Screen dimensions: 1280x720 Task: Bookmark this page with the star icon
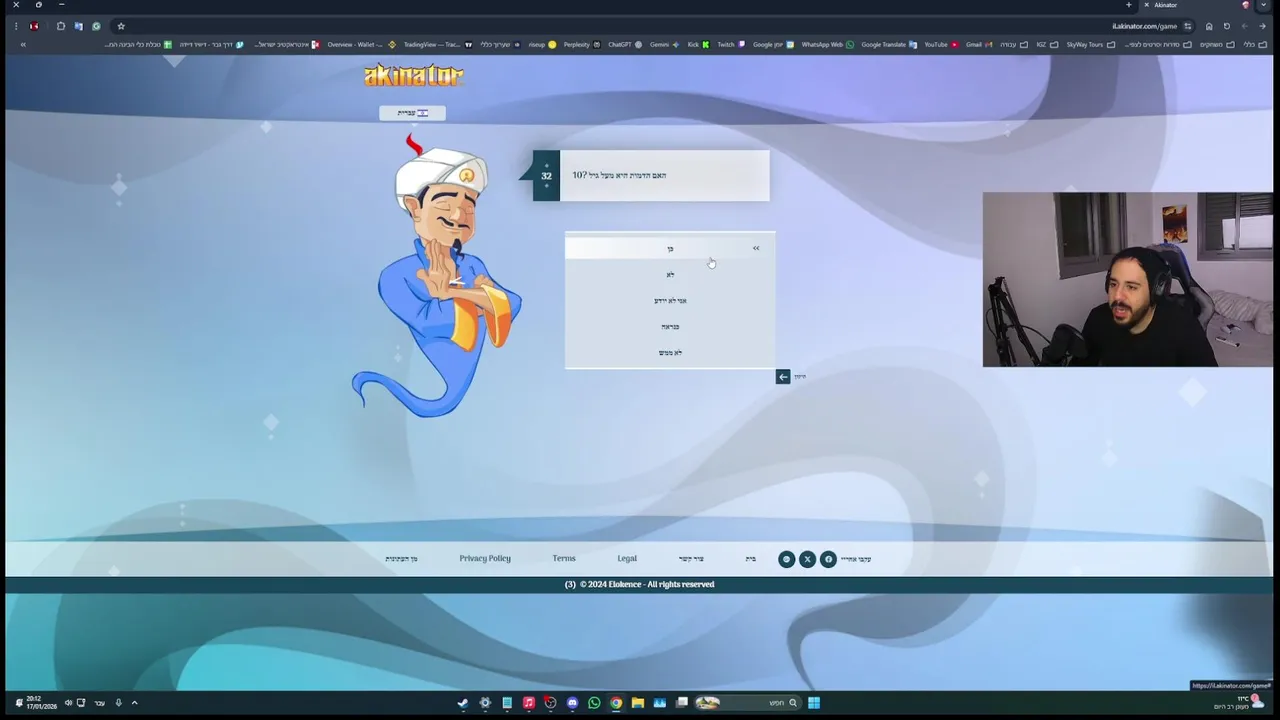pyautogui.click(x=121, y=26)
